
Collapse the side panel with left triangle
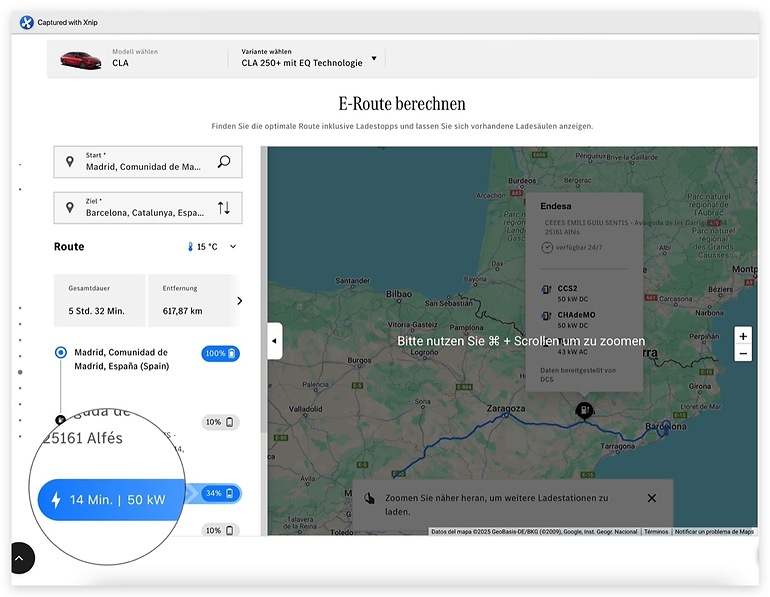(x=275, y=341)
